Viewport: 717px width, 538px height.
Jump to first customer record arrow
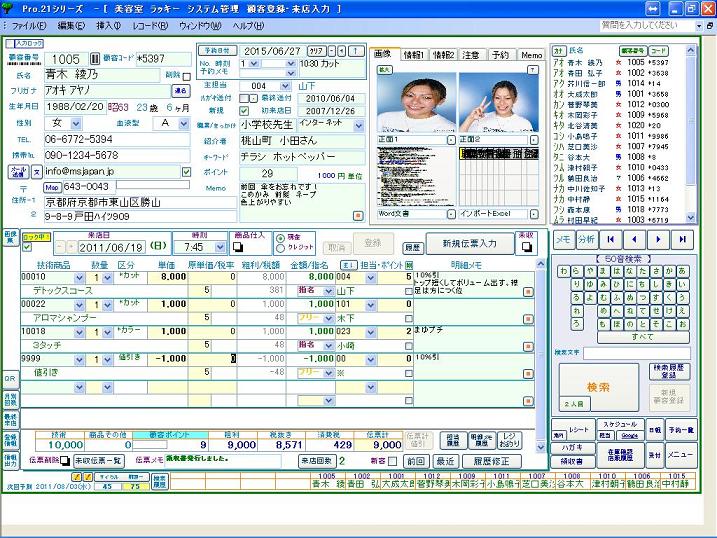click(610, 239)
